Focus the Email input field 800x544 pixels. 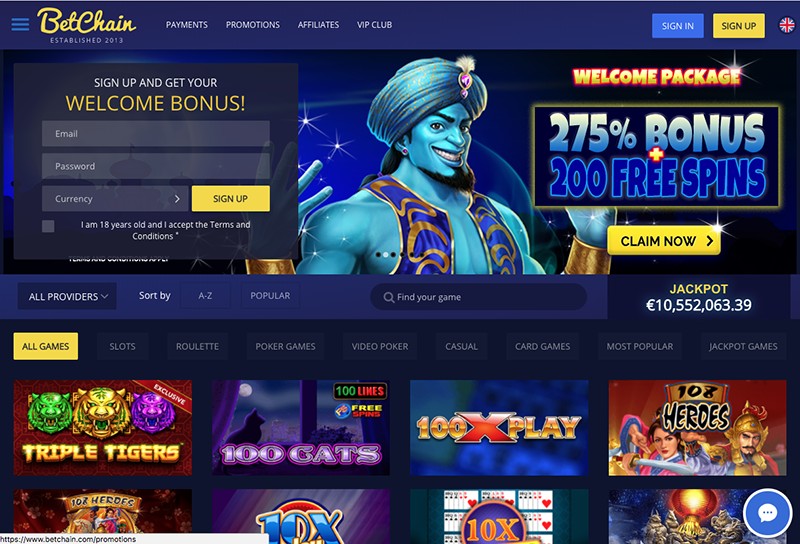156,134
